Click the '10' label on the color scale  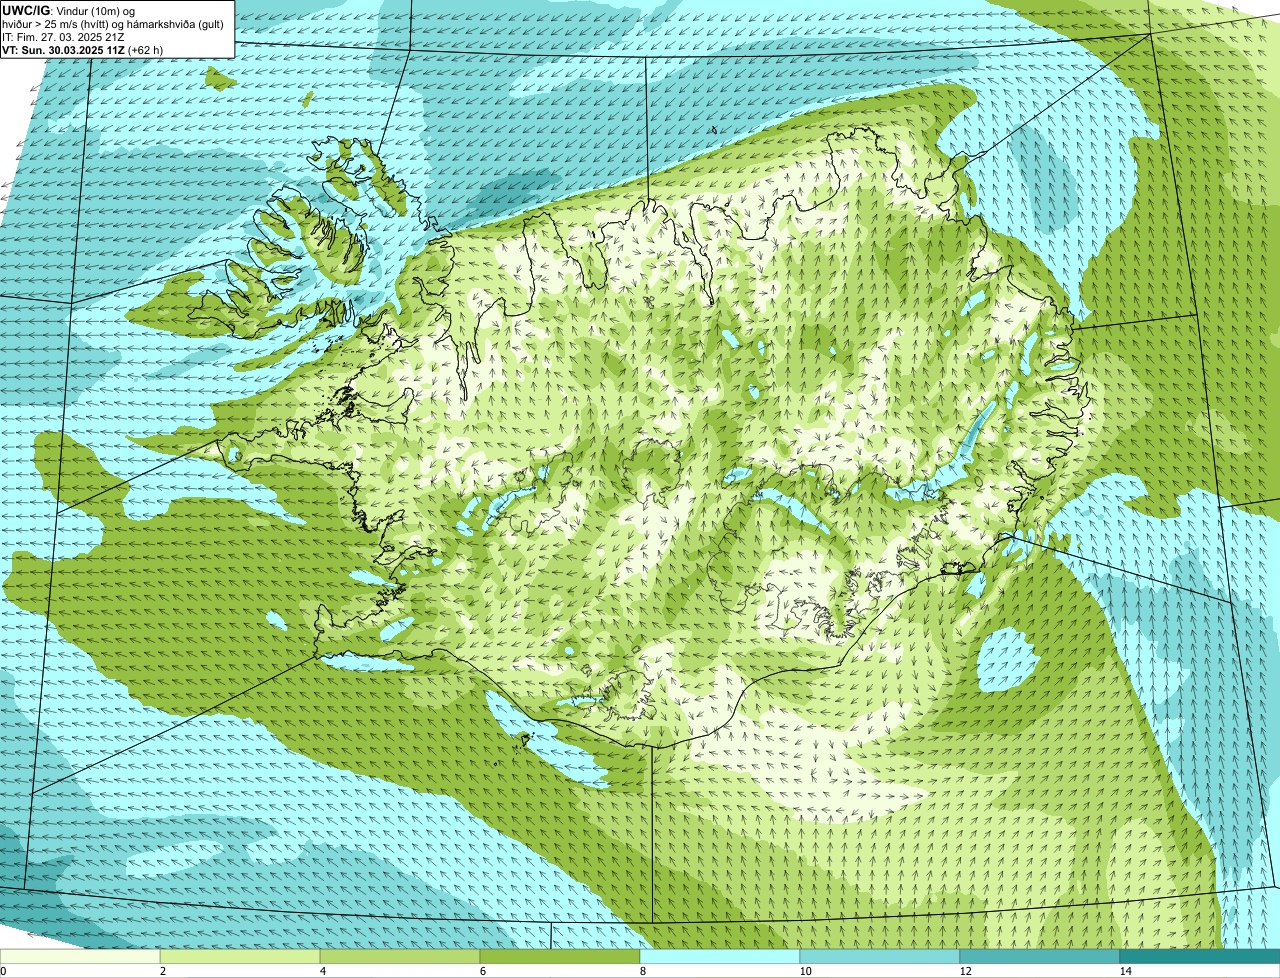(805, 971)
